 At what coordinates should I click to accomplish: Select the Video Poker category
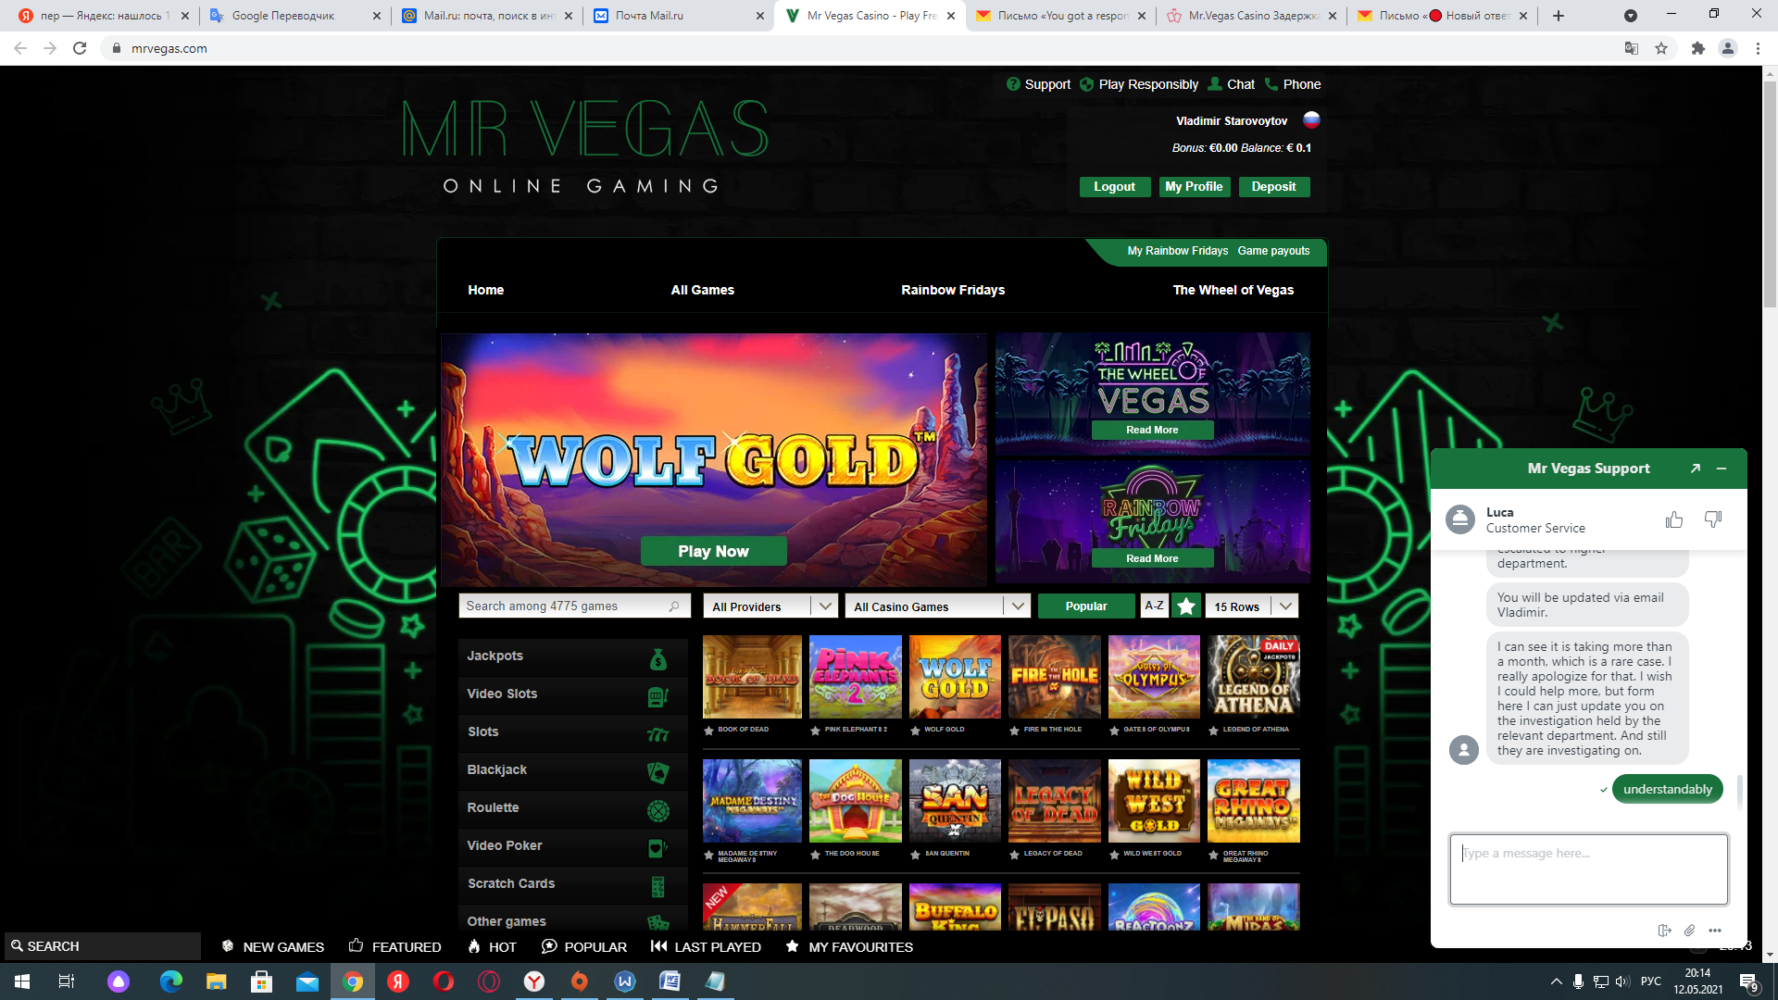(573, 847)
